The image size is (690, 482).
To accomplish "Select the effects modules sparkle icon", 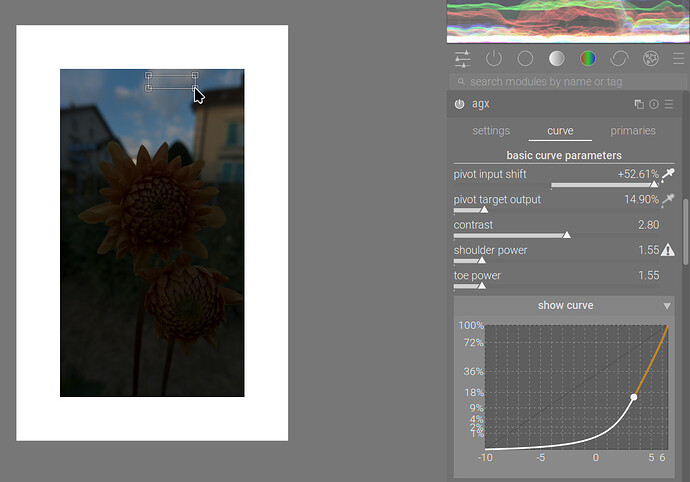I will point(650,59).
